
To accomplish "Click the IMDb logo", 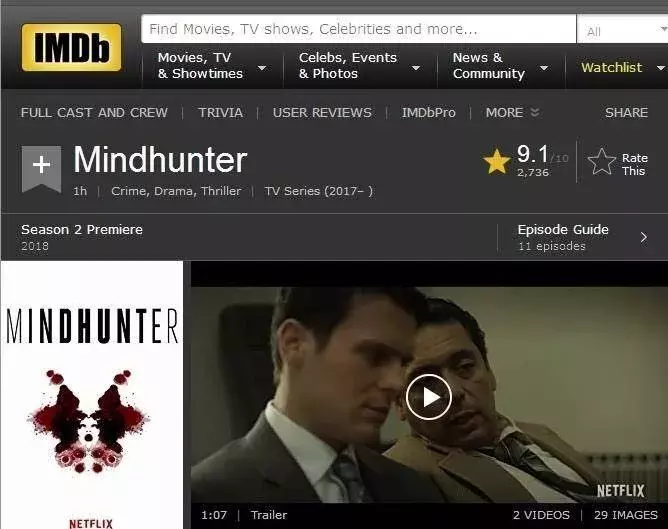I will pyautogui.click(x=71, y=47).
